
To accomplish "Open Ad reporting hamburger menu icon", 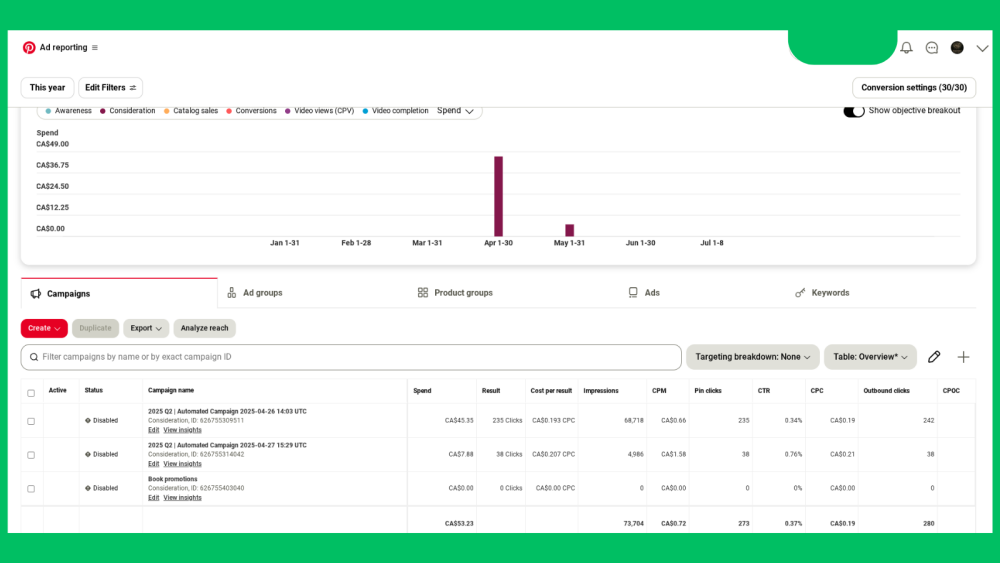I will [x=95, y=48].
